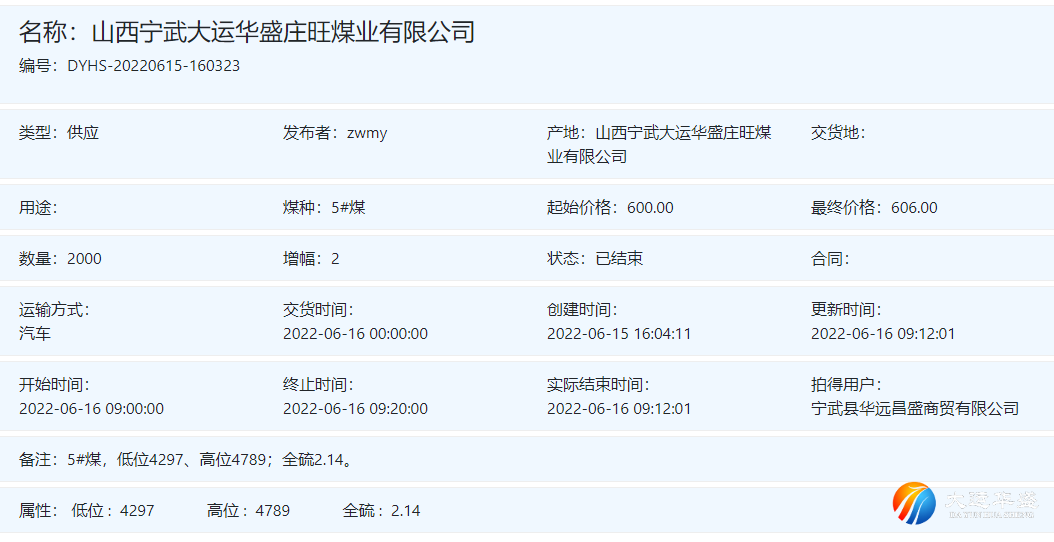The image size is (1054, 542).
Task: Click the final price 606.00
Action: tap(914, 208)
